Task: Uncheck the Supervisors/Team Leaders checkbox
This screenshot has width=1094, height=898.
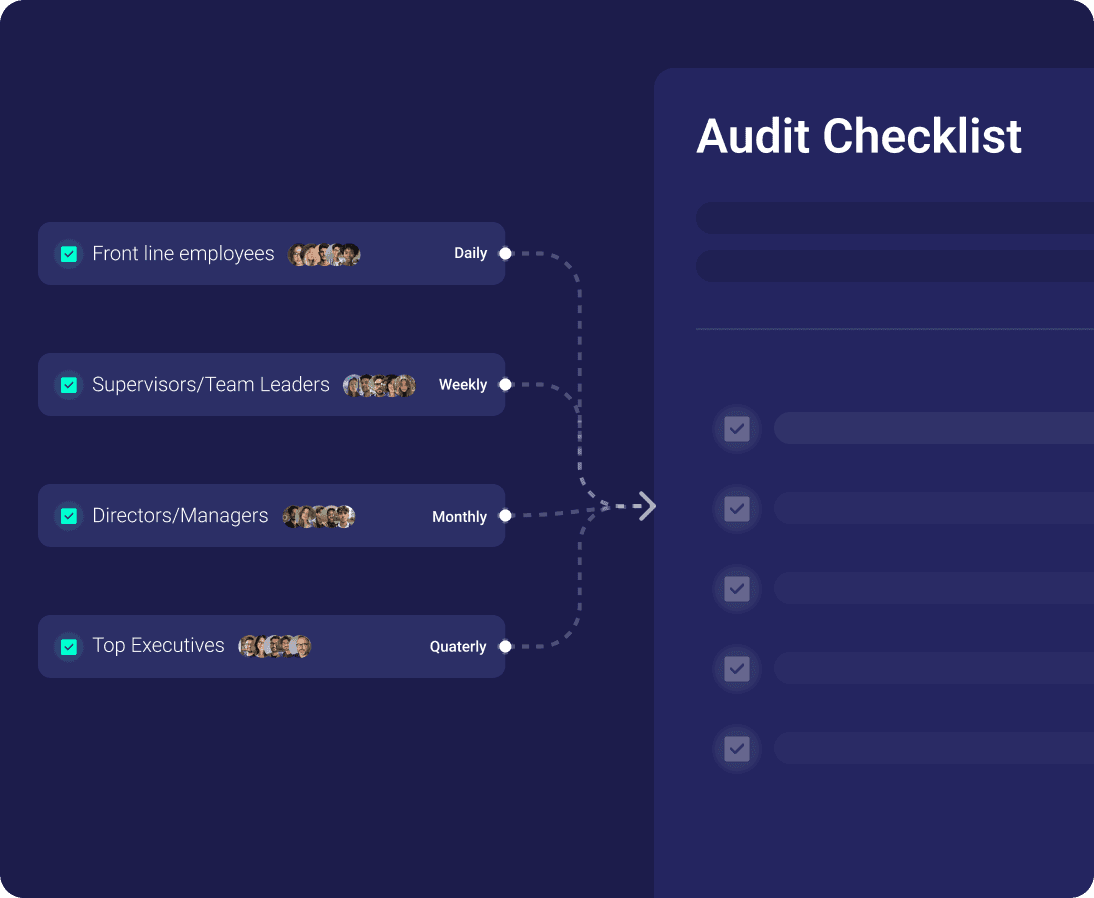Action: (69, 385)
